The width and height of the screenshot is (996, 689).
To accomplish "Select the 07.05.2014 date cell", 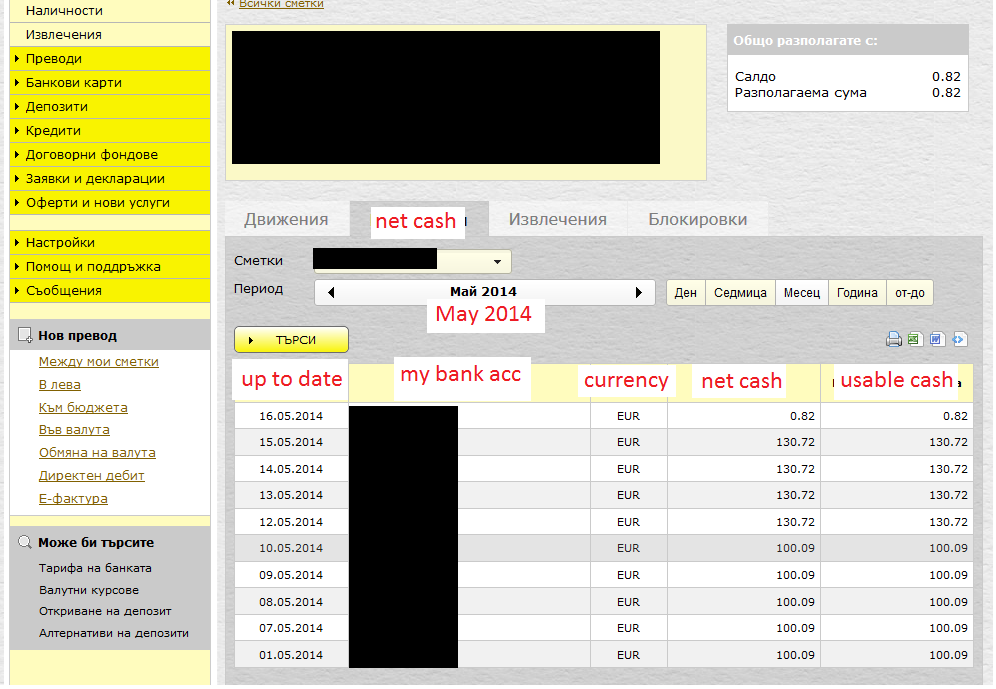I will click(x=291, y=628).
